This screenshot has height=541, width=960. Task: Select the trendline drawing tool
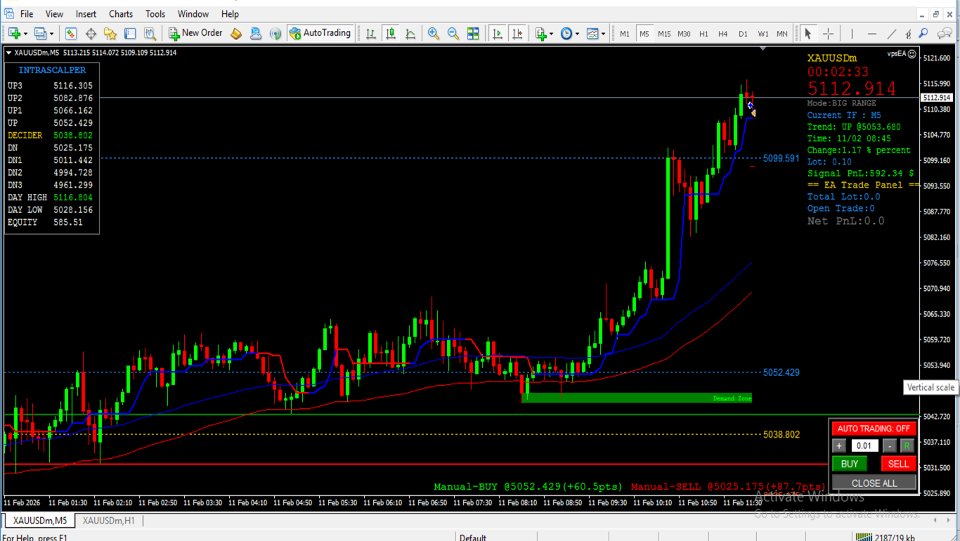click(892, 33)
